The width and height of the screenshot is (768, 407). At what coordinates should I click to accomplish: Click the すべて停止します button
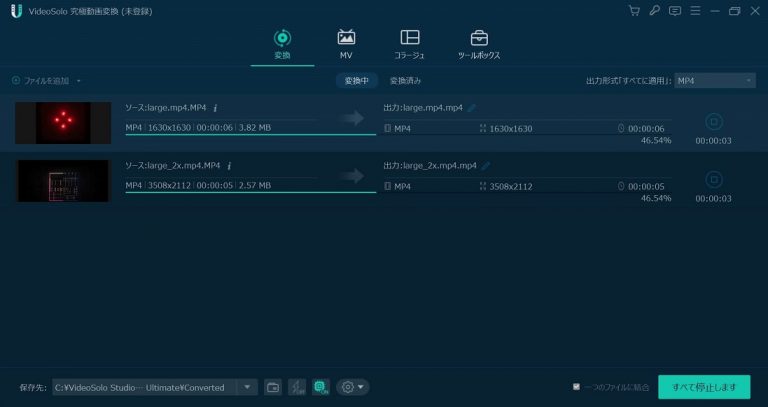tap(704, 387)
